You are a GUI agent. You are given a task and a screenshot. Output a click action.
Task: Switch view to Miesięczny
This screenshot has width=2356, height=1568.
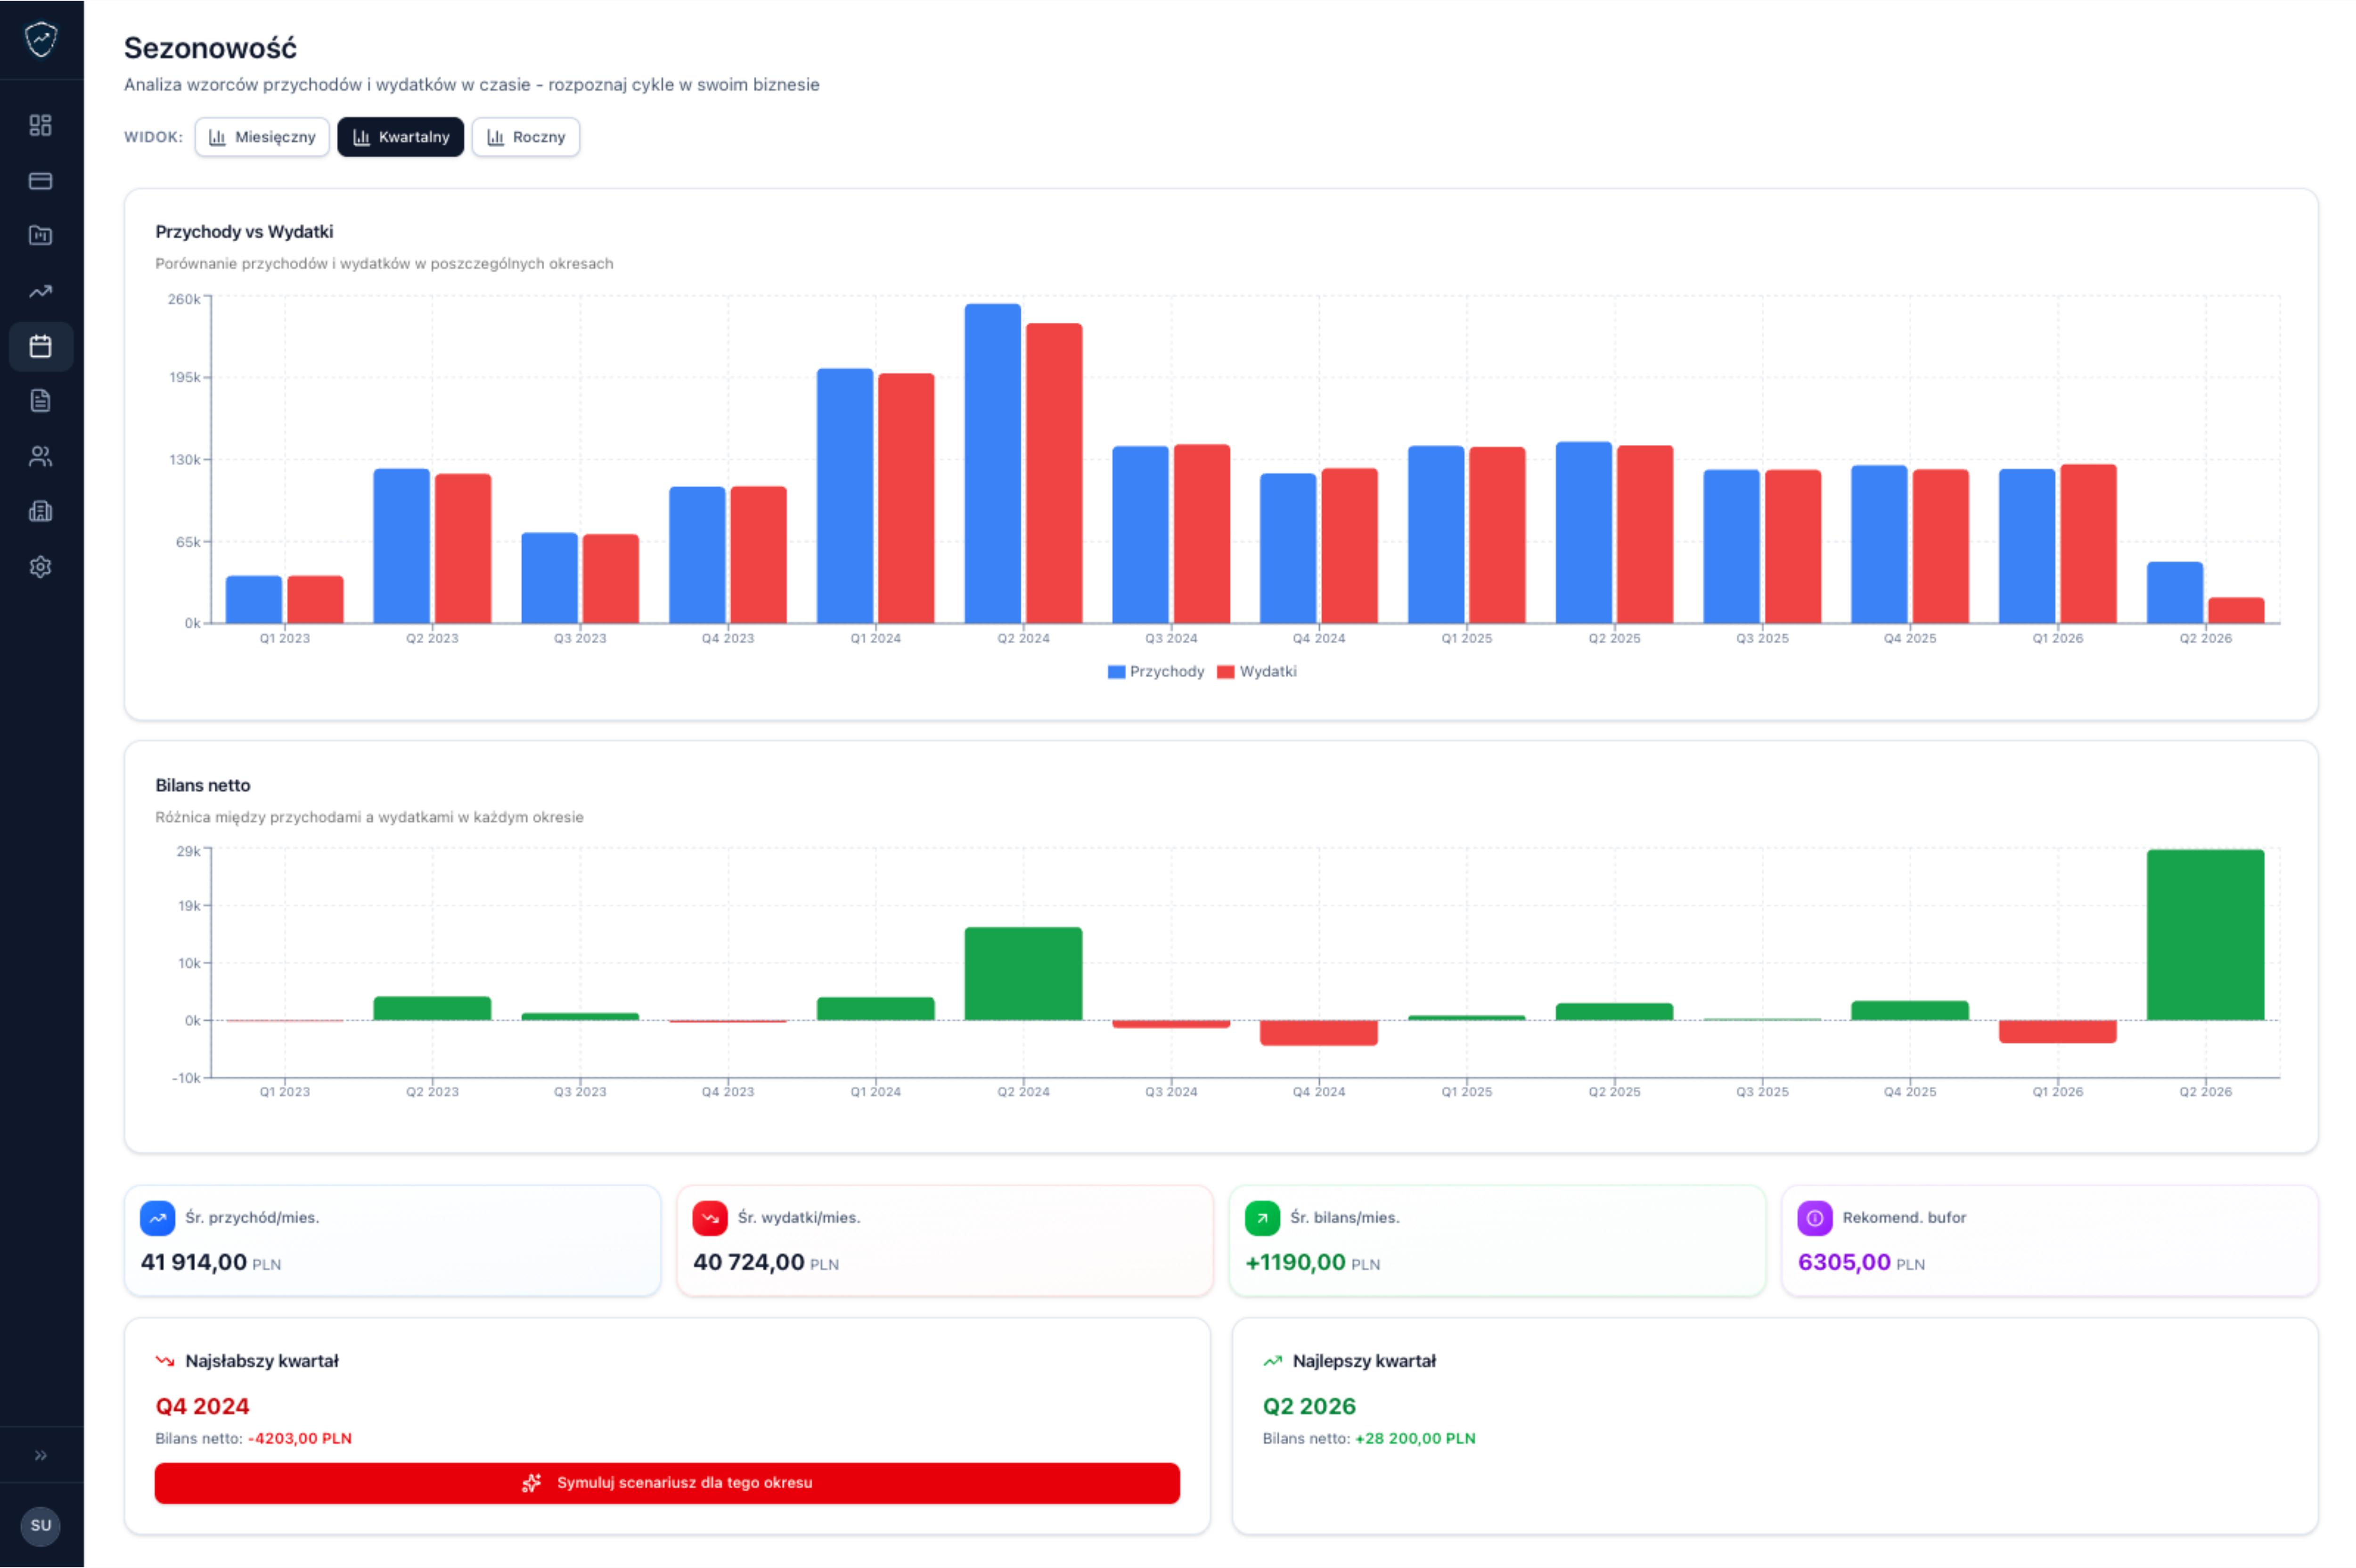(x=262, y=137)
